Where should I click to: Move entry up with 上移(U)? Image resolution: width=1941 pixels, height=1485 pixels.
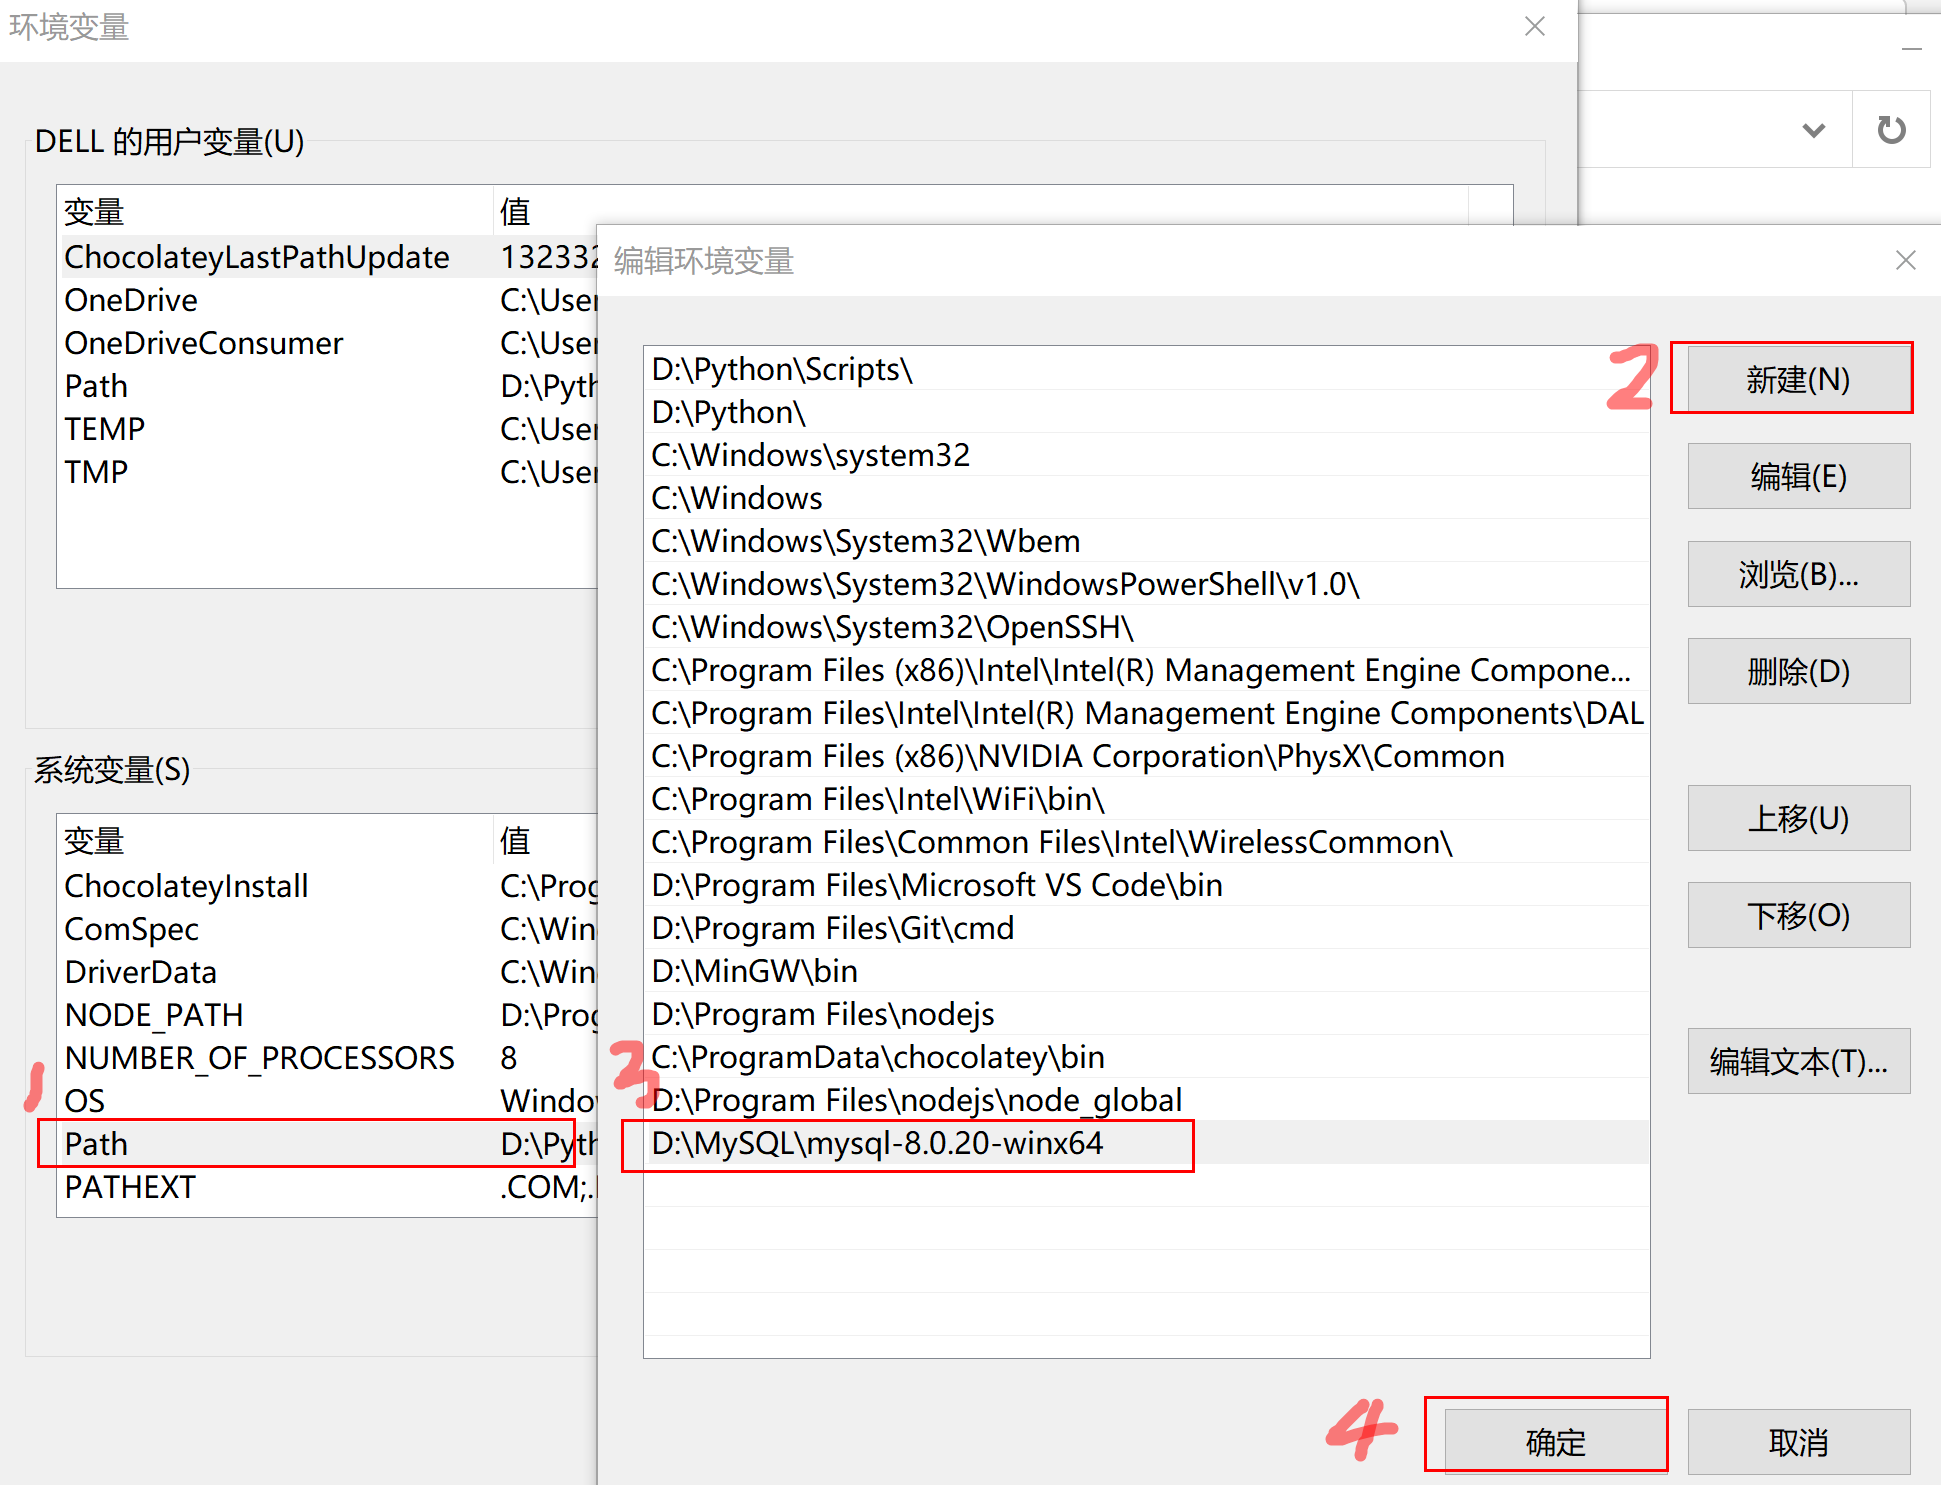pyautogui.click(x=1797, y=818)
